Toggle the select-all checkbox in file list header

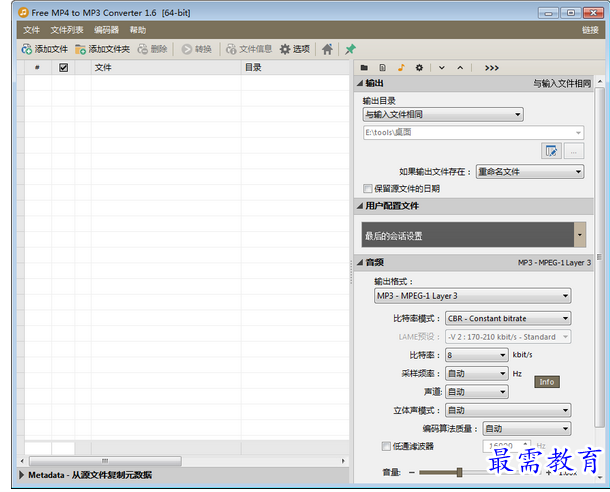tap(63, 68)
